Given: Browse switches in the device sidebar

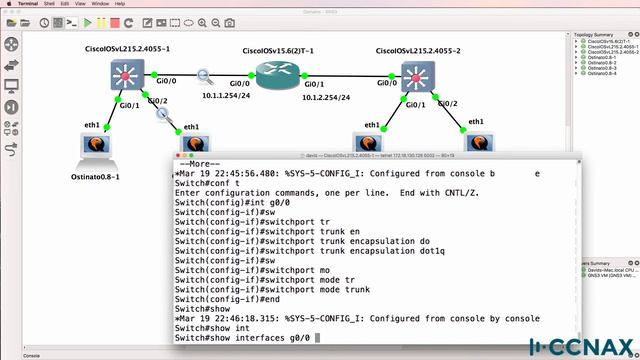Looking at the screenshot, I should pos(11,65).
